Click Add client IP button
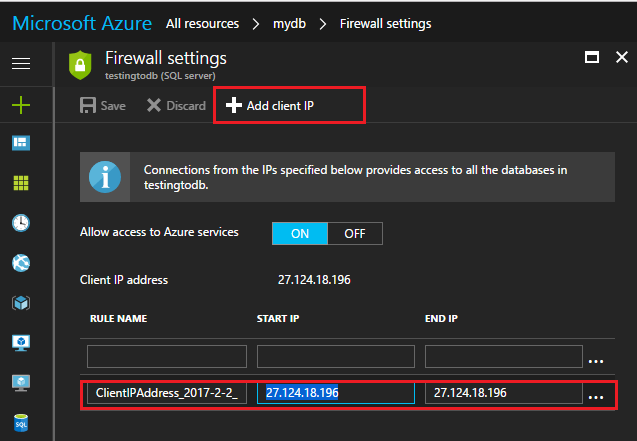Image resolution: width=637 pixels, height=441 pixels. click(x=270, y=106)
